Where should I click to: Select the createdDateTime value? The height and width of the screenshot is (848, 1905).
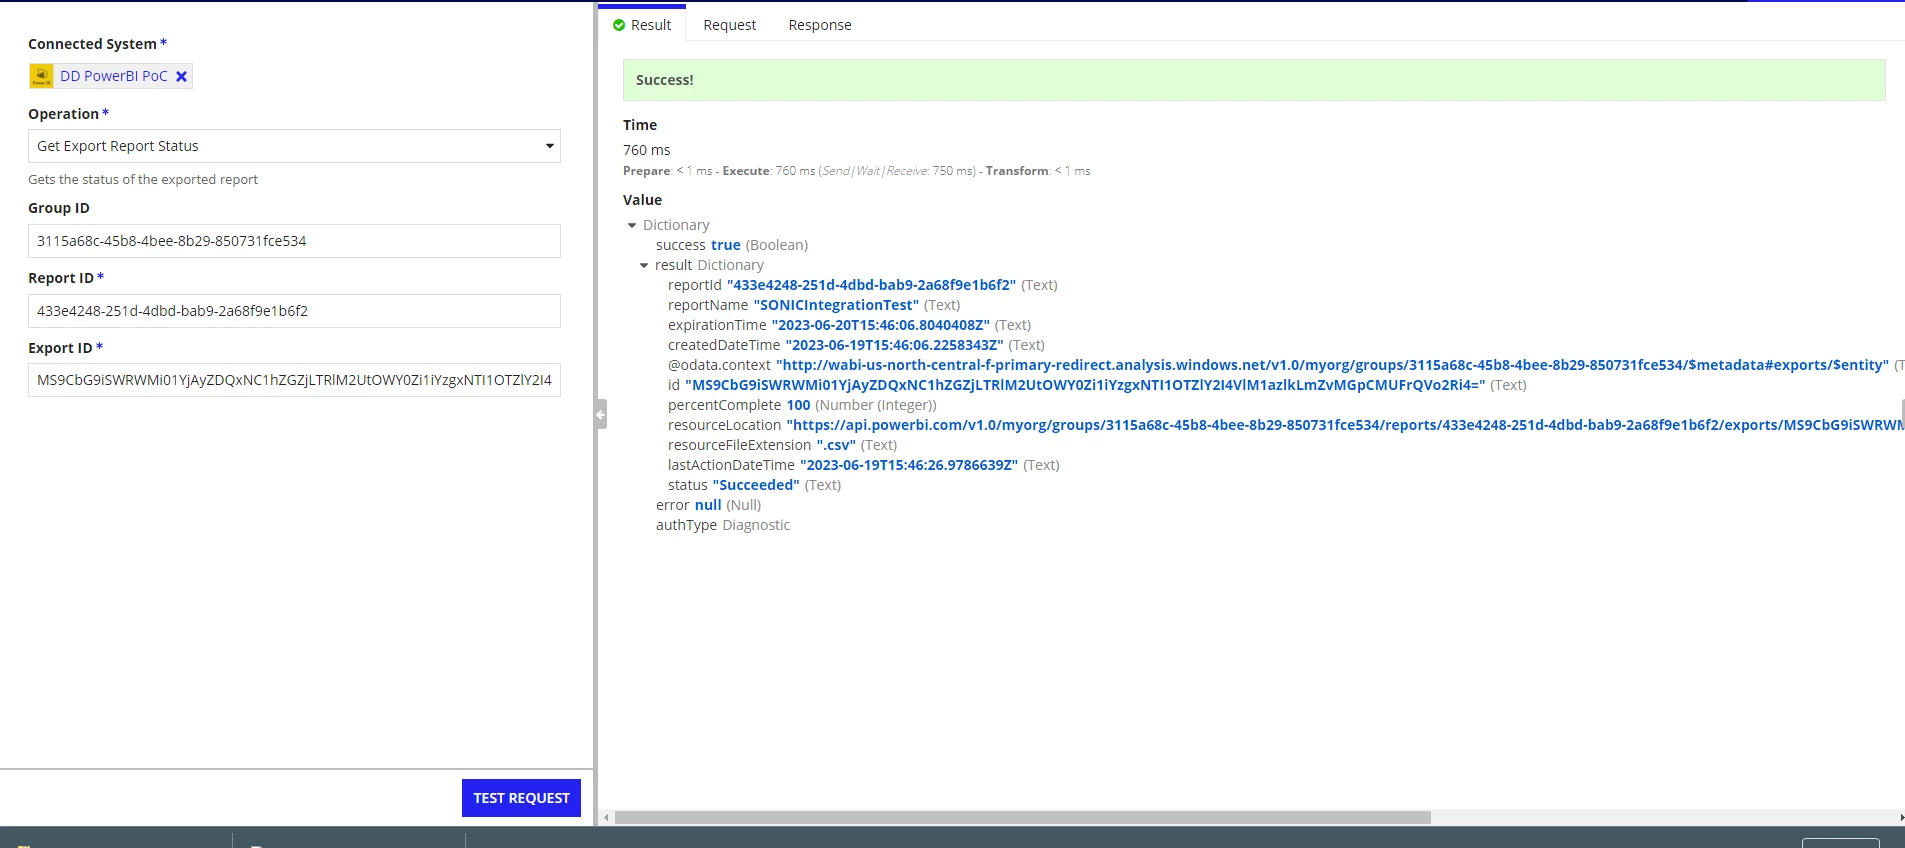[894, 345]
